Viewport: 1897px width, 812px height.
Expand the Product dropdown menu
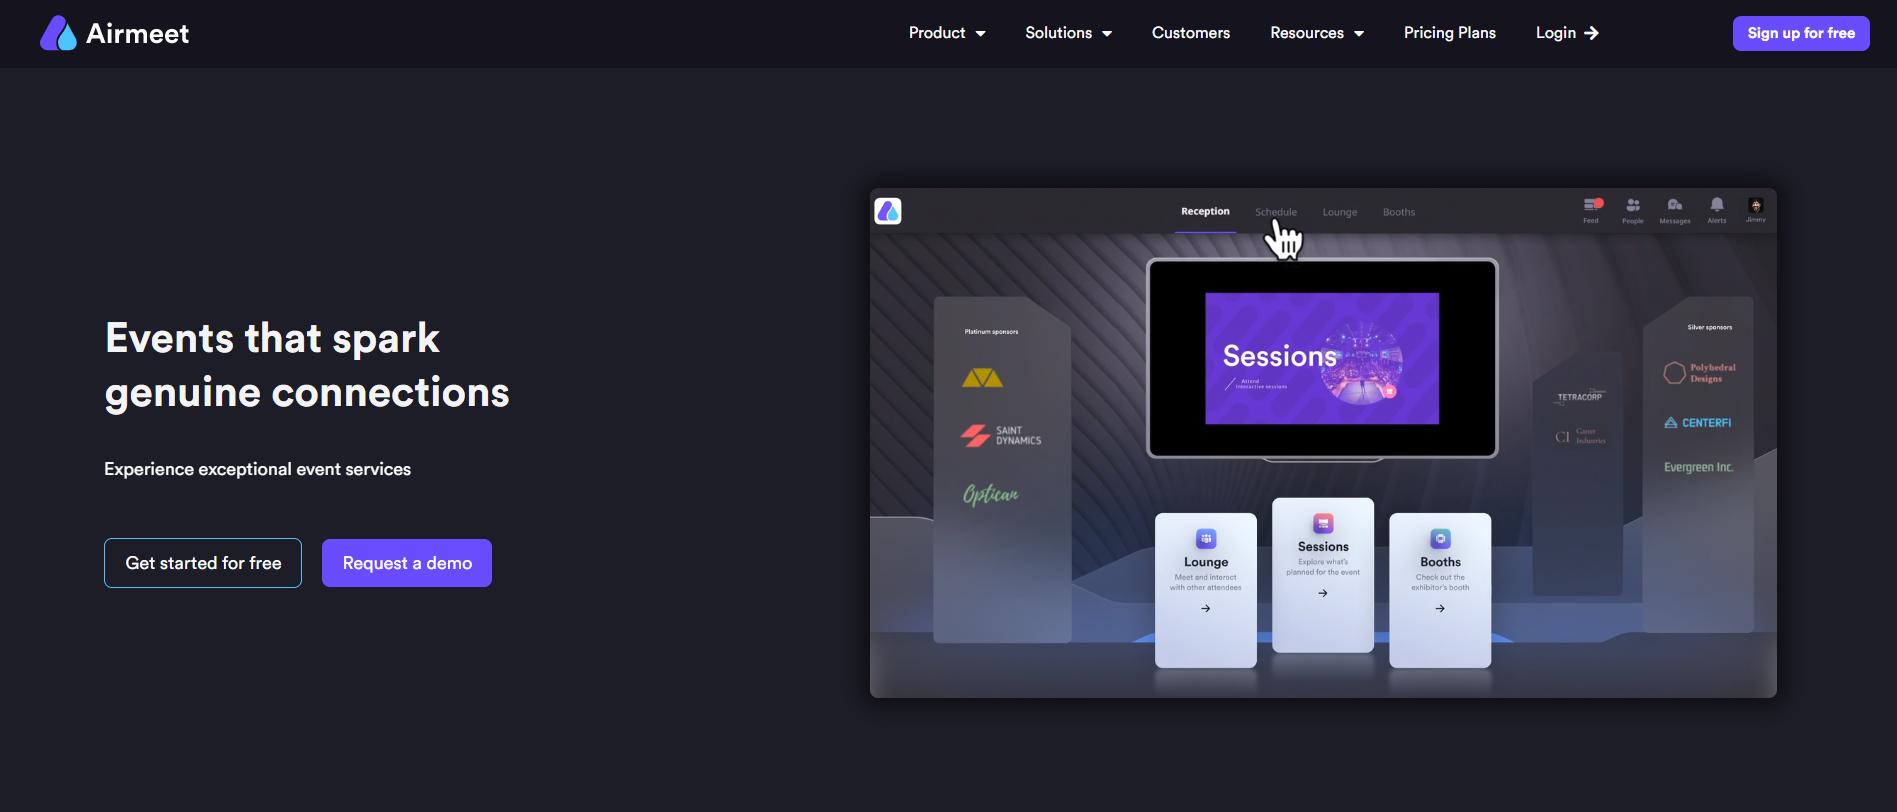(947, 33)
